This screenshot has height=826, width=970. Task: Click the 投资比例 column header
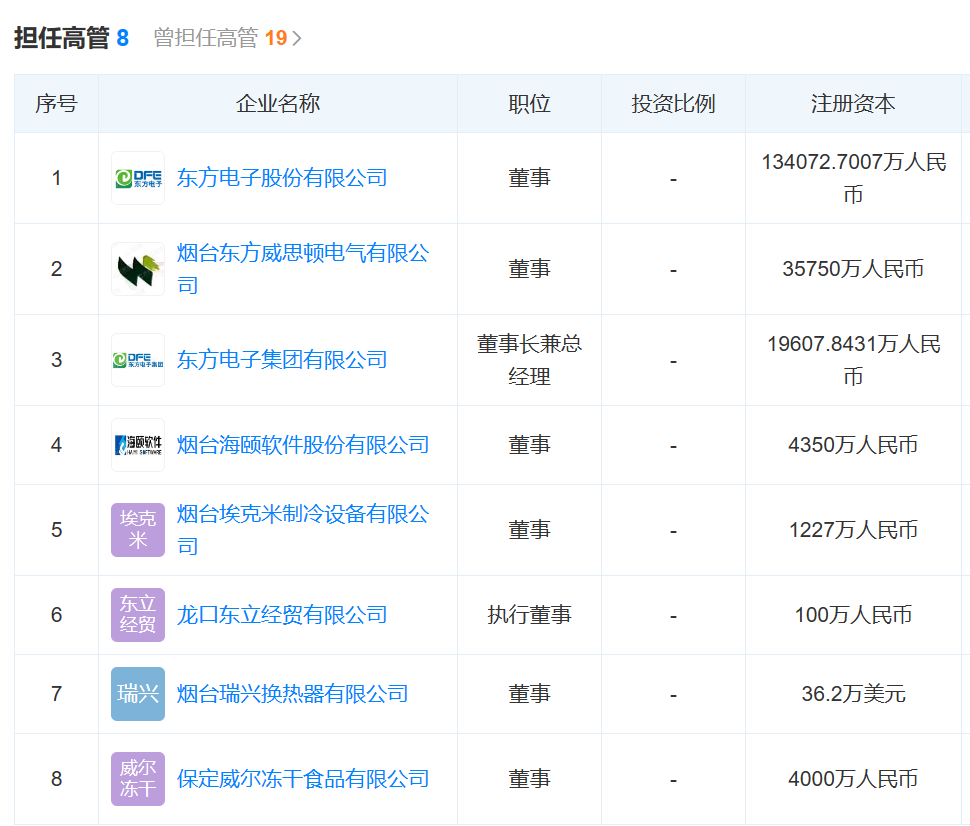point(673,103)
